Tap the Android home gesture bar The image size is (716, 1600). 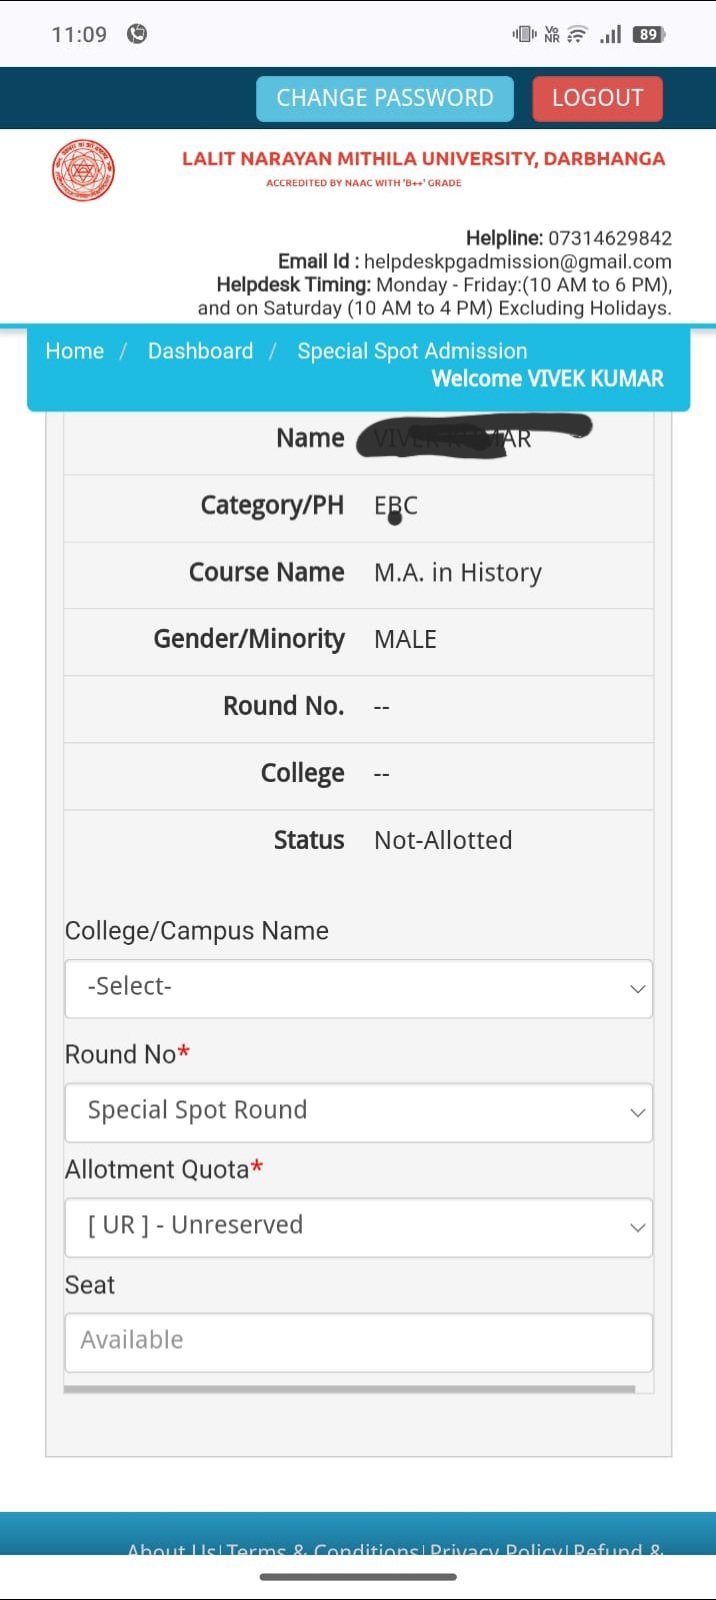point(358,1577)
